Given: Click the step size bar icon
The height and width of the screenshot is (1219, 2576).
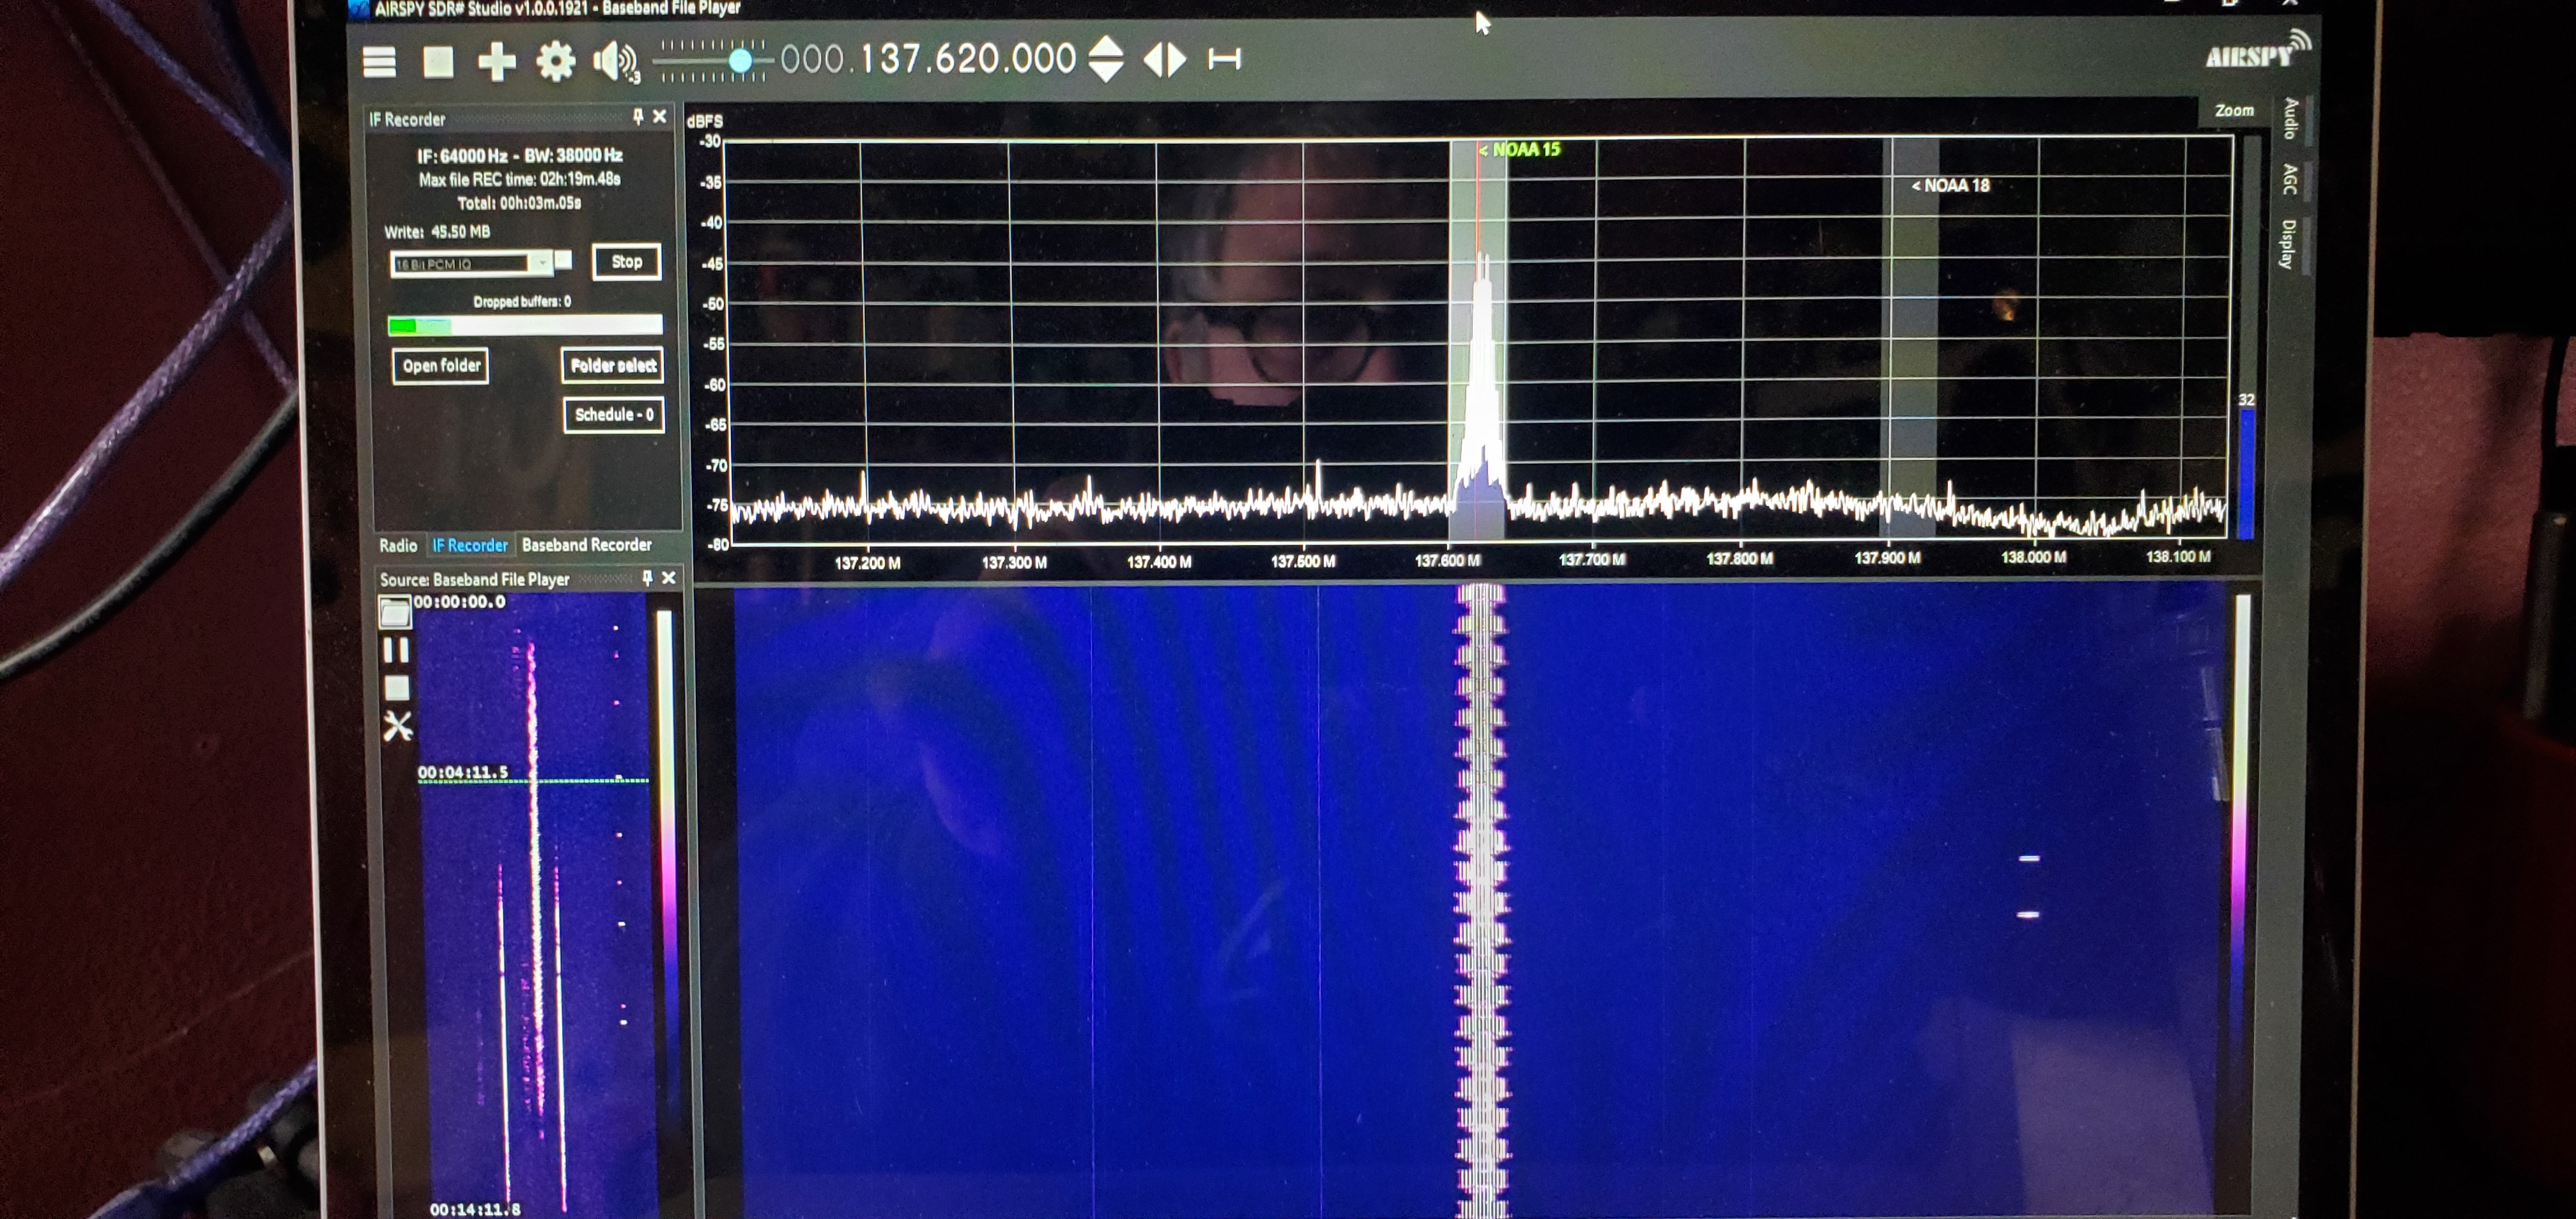Looking at the screenshot, I should [1224, 60].
